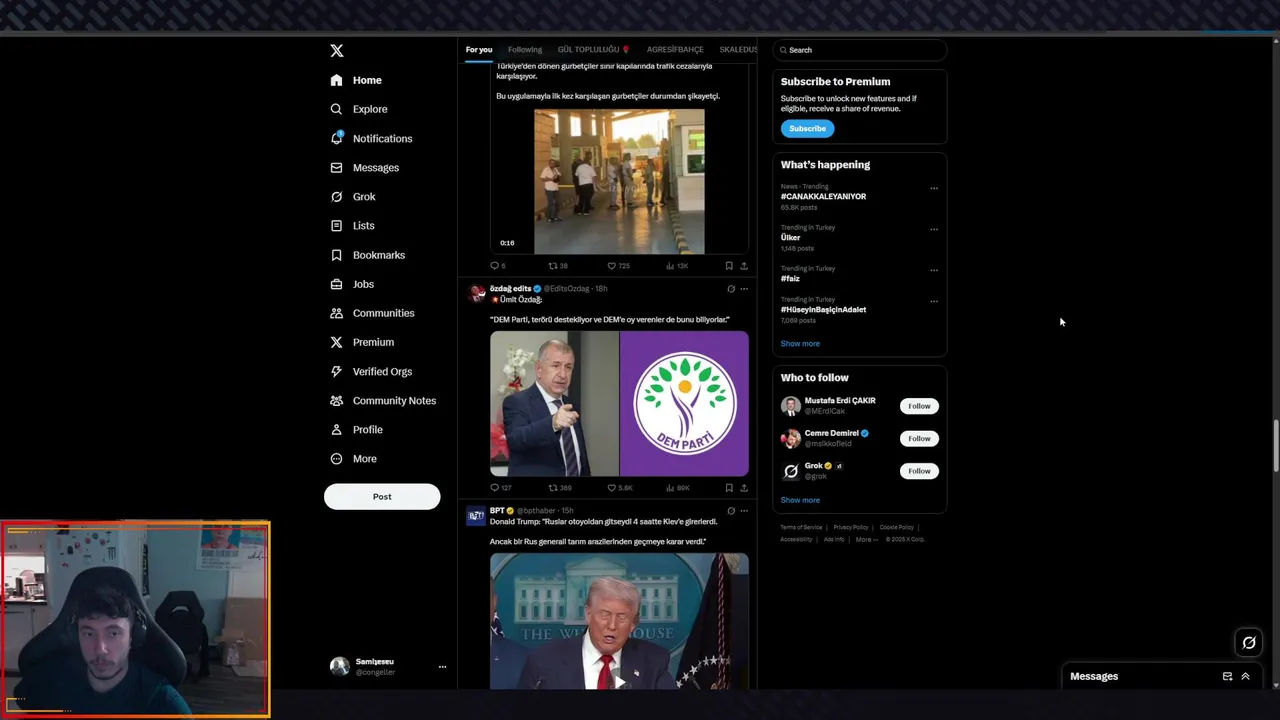Click the Subscribe to Premium button

tap(807, 128)
